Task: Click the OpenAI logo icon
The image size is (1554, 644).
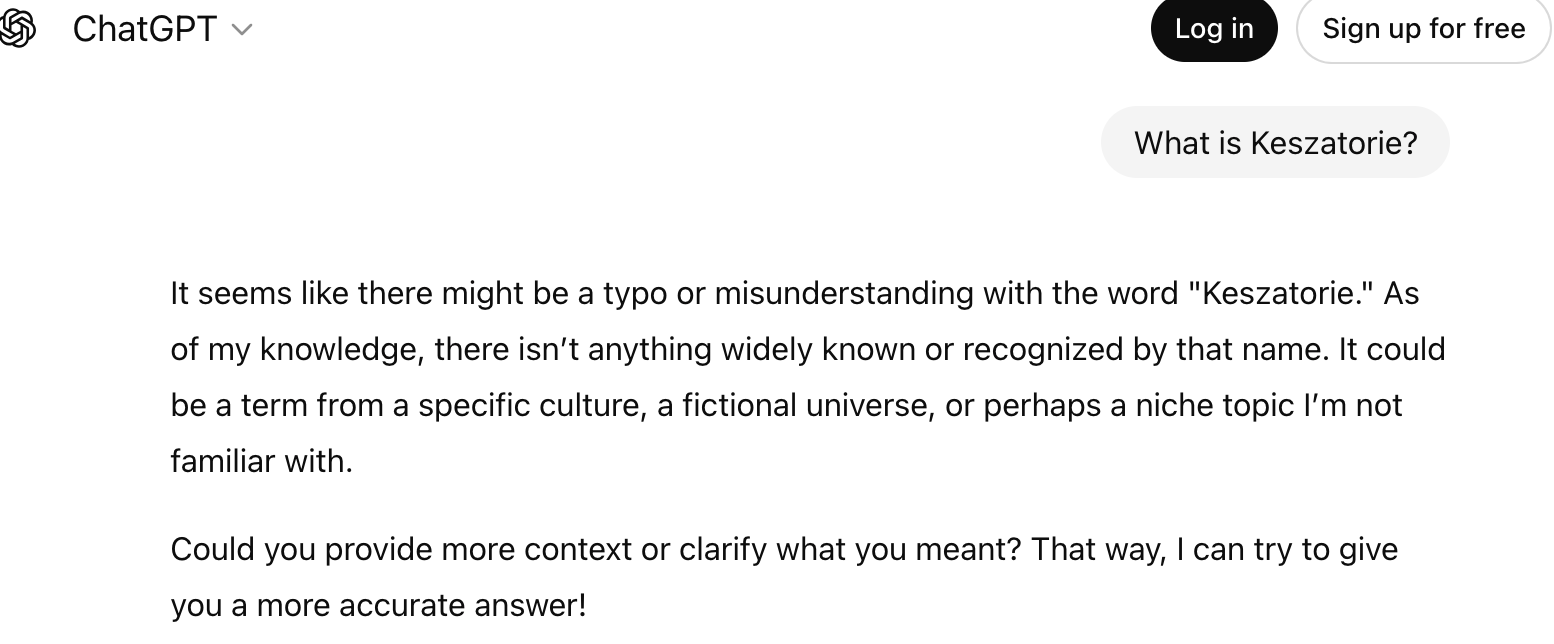Action: pos(18,29)
